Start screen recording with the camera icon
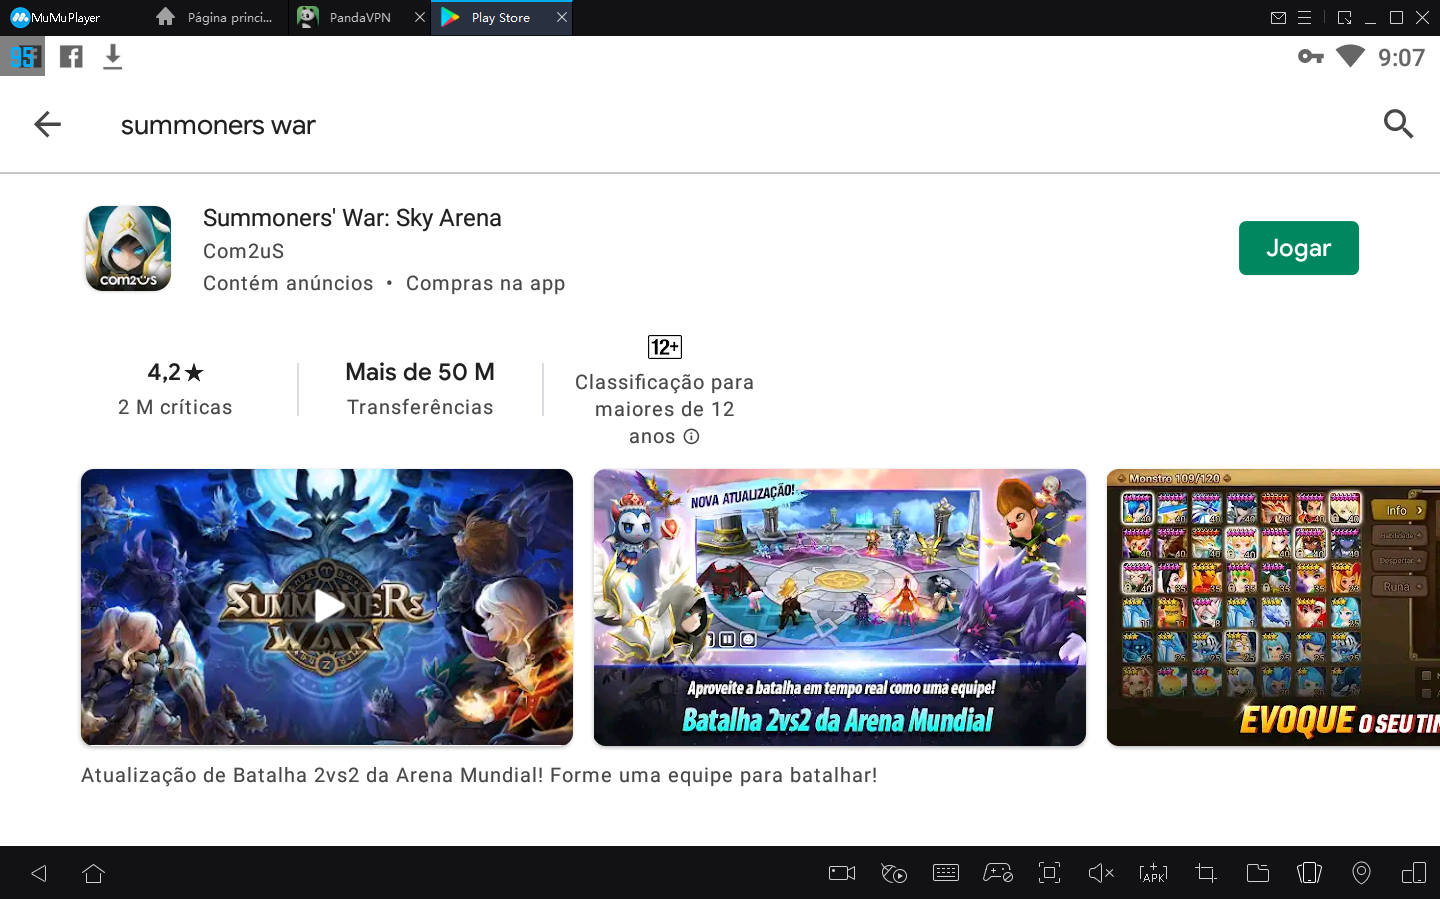 [841, 872]
